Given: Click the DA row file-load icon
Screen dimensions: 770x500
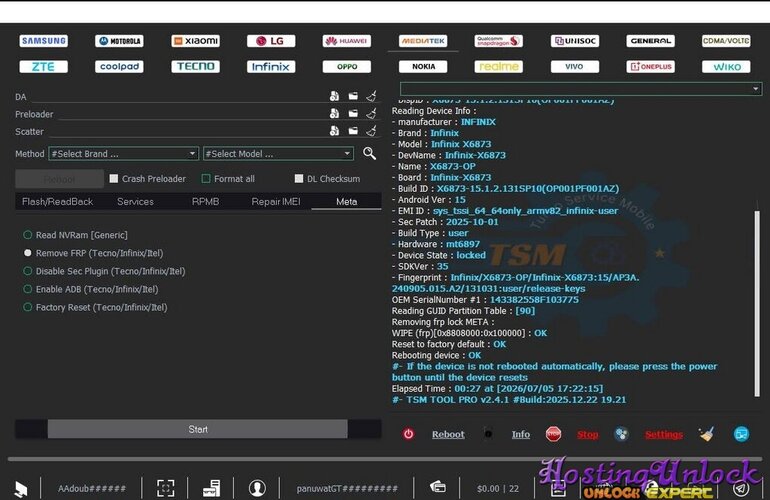Looking at the screenshot, I should pos(334,96).
